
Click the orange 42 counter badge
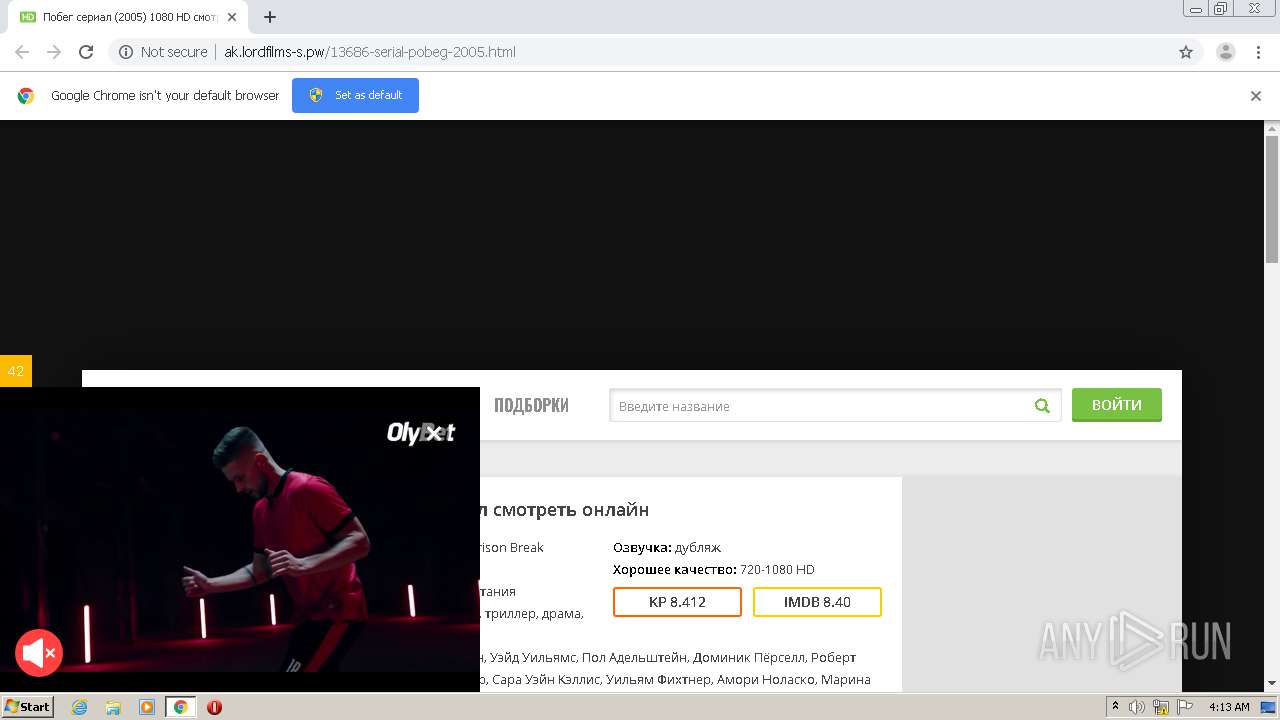[16, 371]
